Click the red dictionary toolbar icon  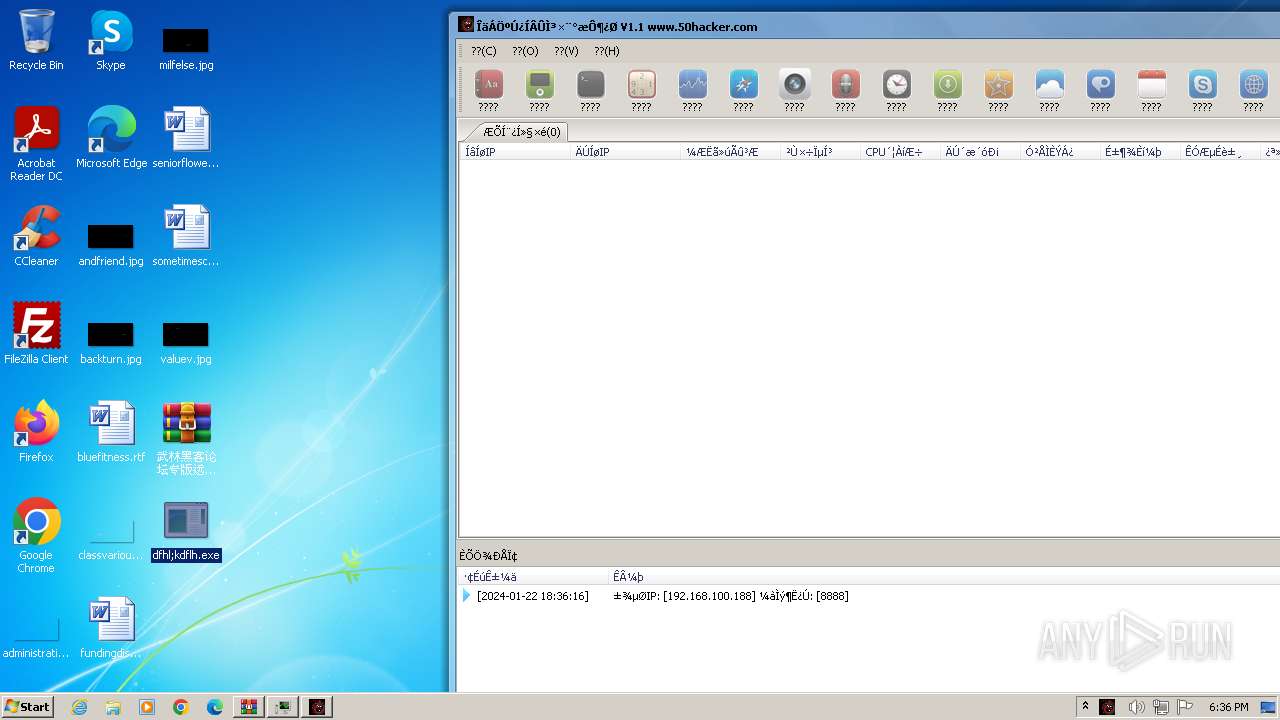[488, 84]
